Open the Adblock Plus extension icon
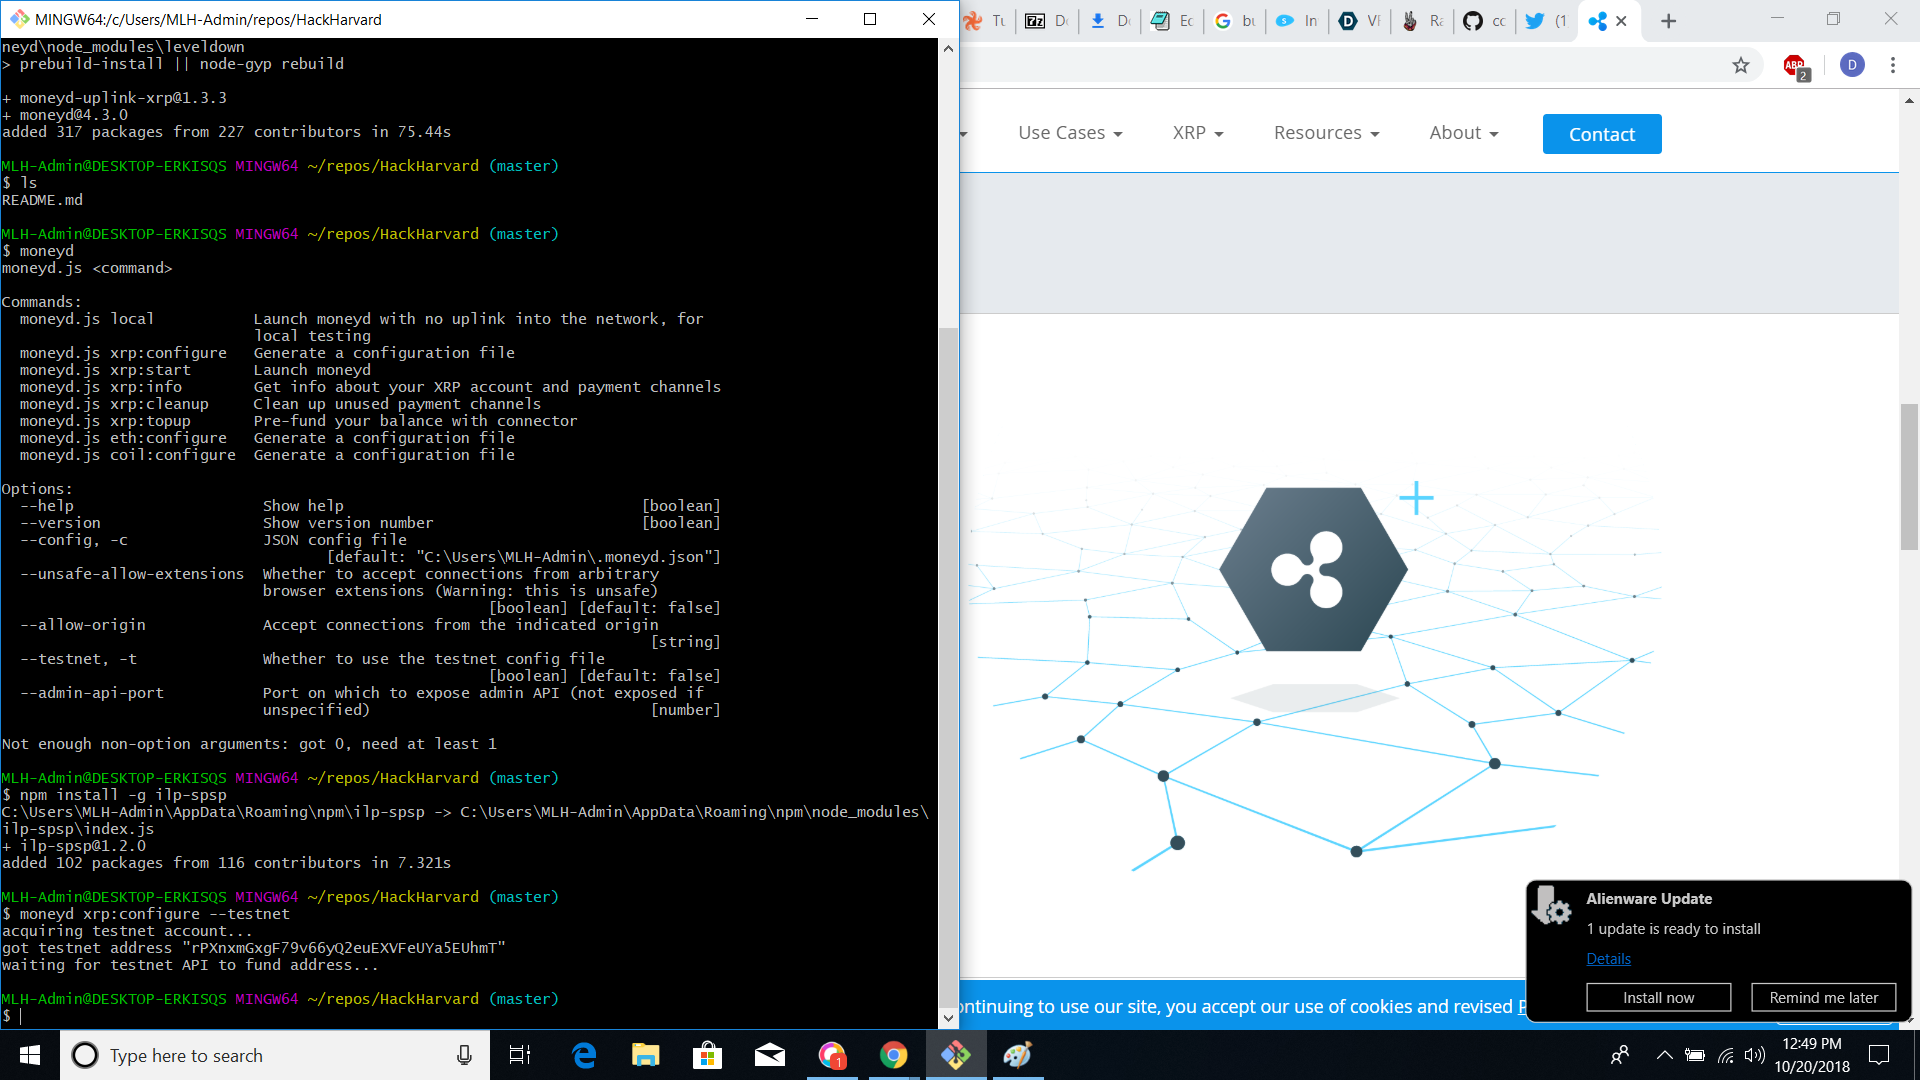Screen dimensions: 1920x1080 tap(1795, 66)
